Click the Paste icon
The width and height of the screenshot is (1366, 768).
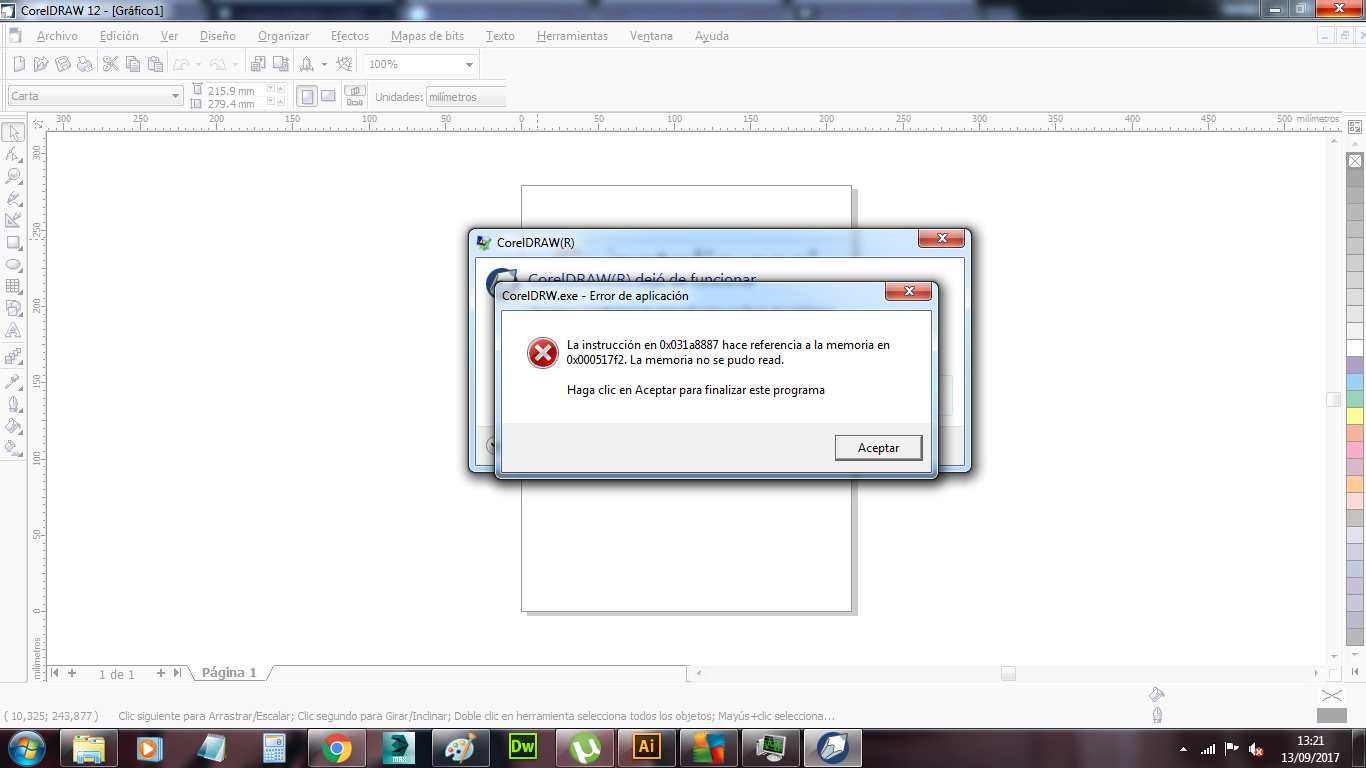[x=155, y=64]
